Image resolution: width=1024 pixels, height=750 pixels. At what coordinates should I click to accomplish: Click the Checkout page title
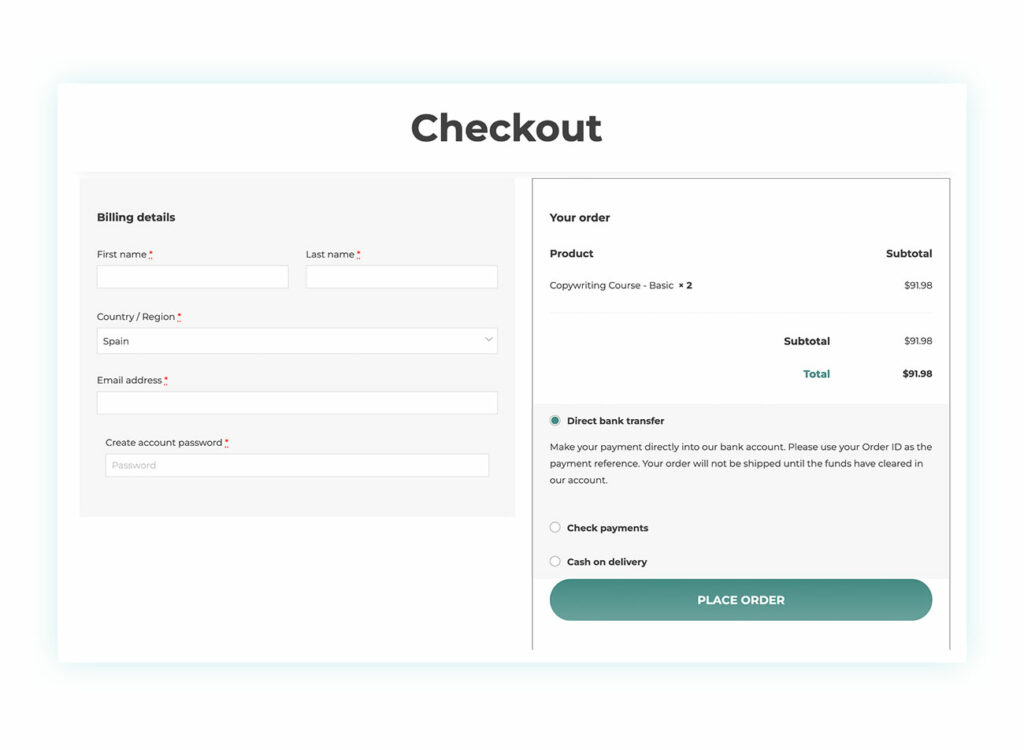(506, 128)
